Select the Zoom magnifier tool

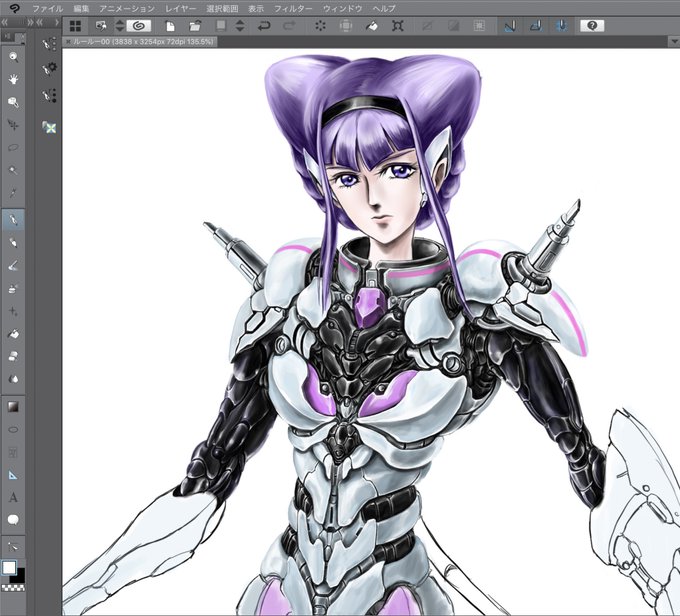coord(13,56)
